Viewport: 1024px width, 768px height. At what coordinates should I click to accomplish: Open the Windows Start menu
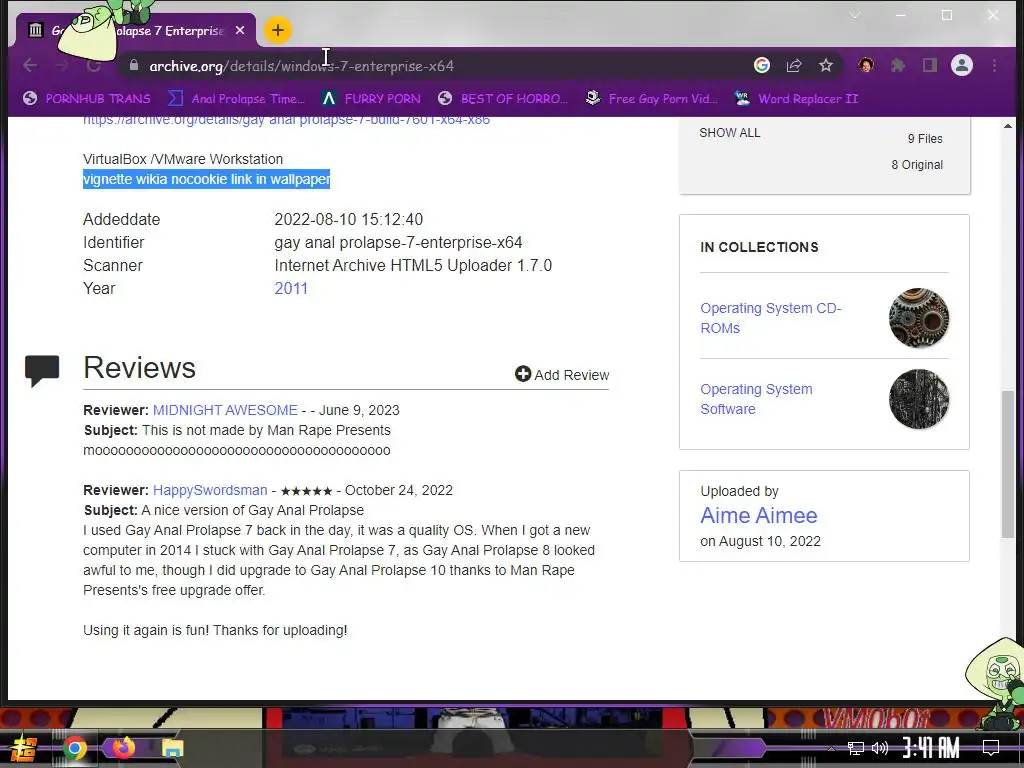click(24, 748)
